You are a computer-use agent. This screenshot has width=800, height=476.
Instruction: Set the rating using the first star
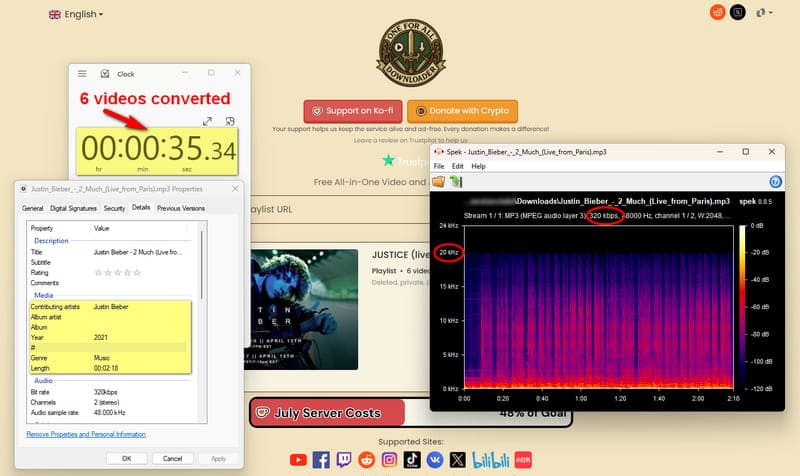(98, 272)
